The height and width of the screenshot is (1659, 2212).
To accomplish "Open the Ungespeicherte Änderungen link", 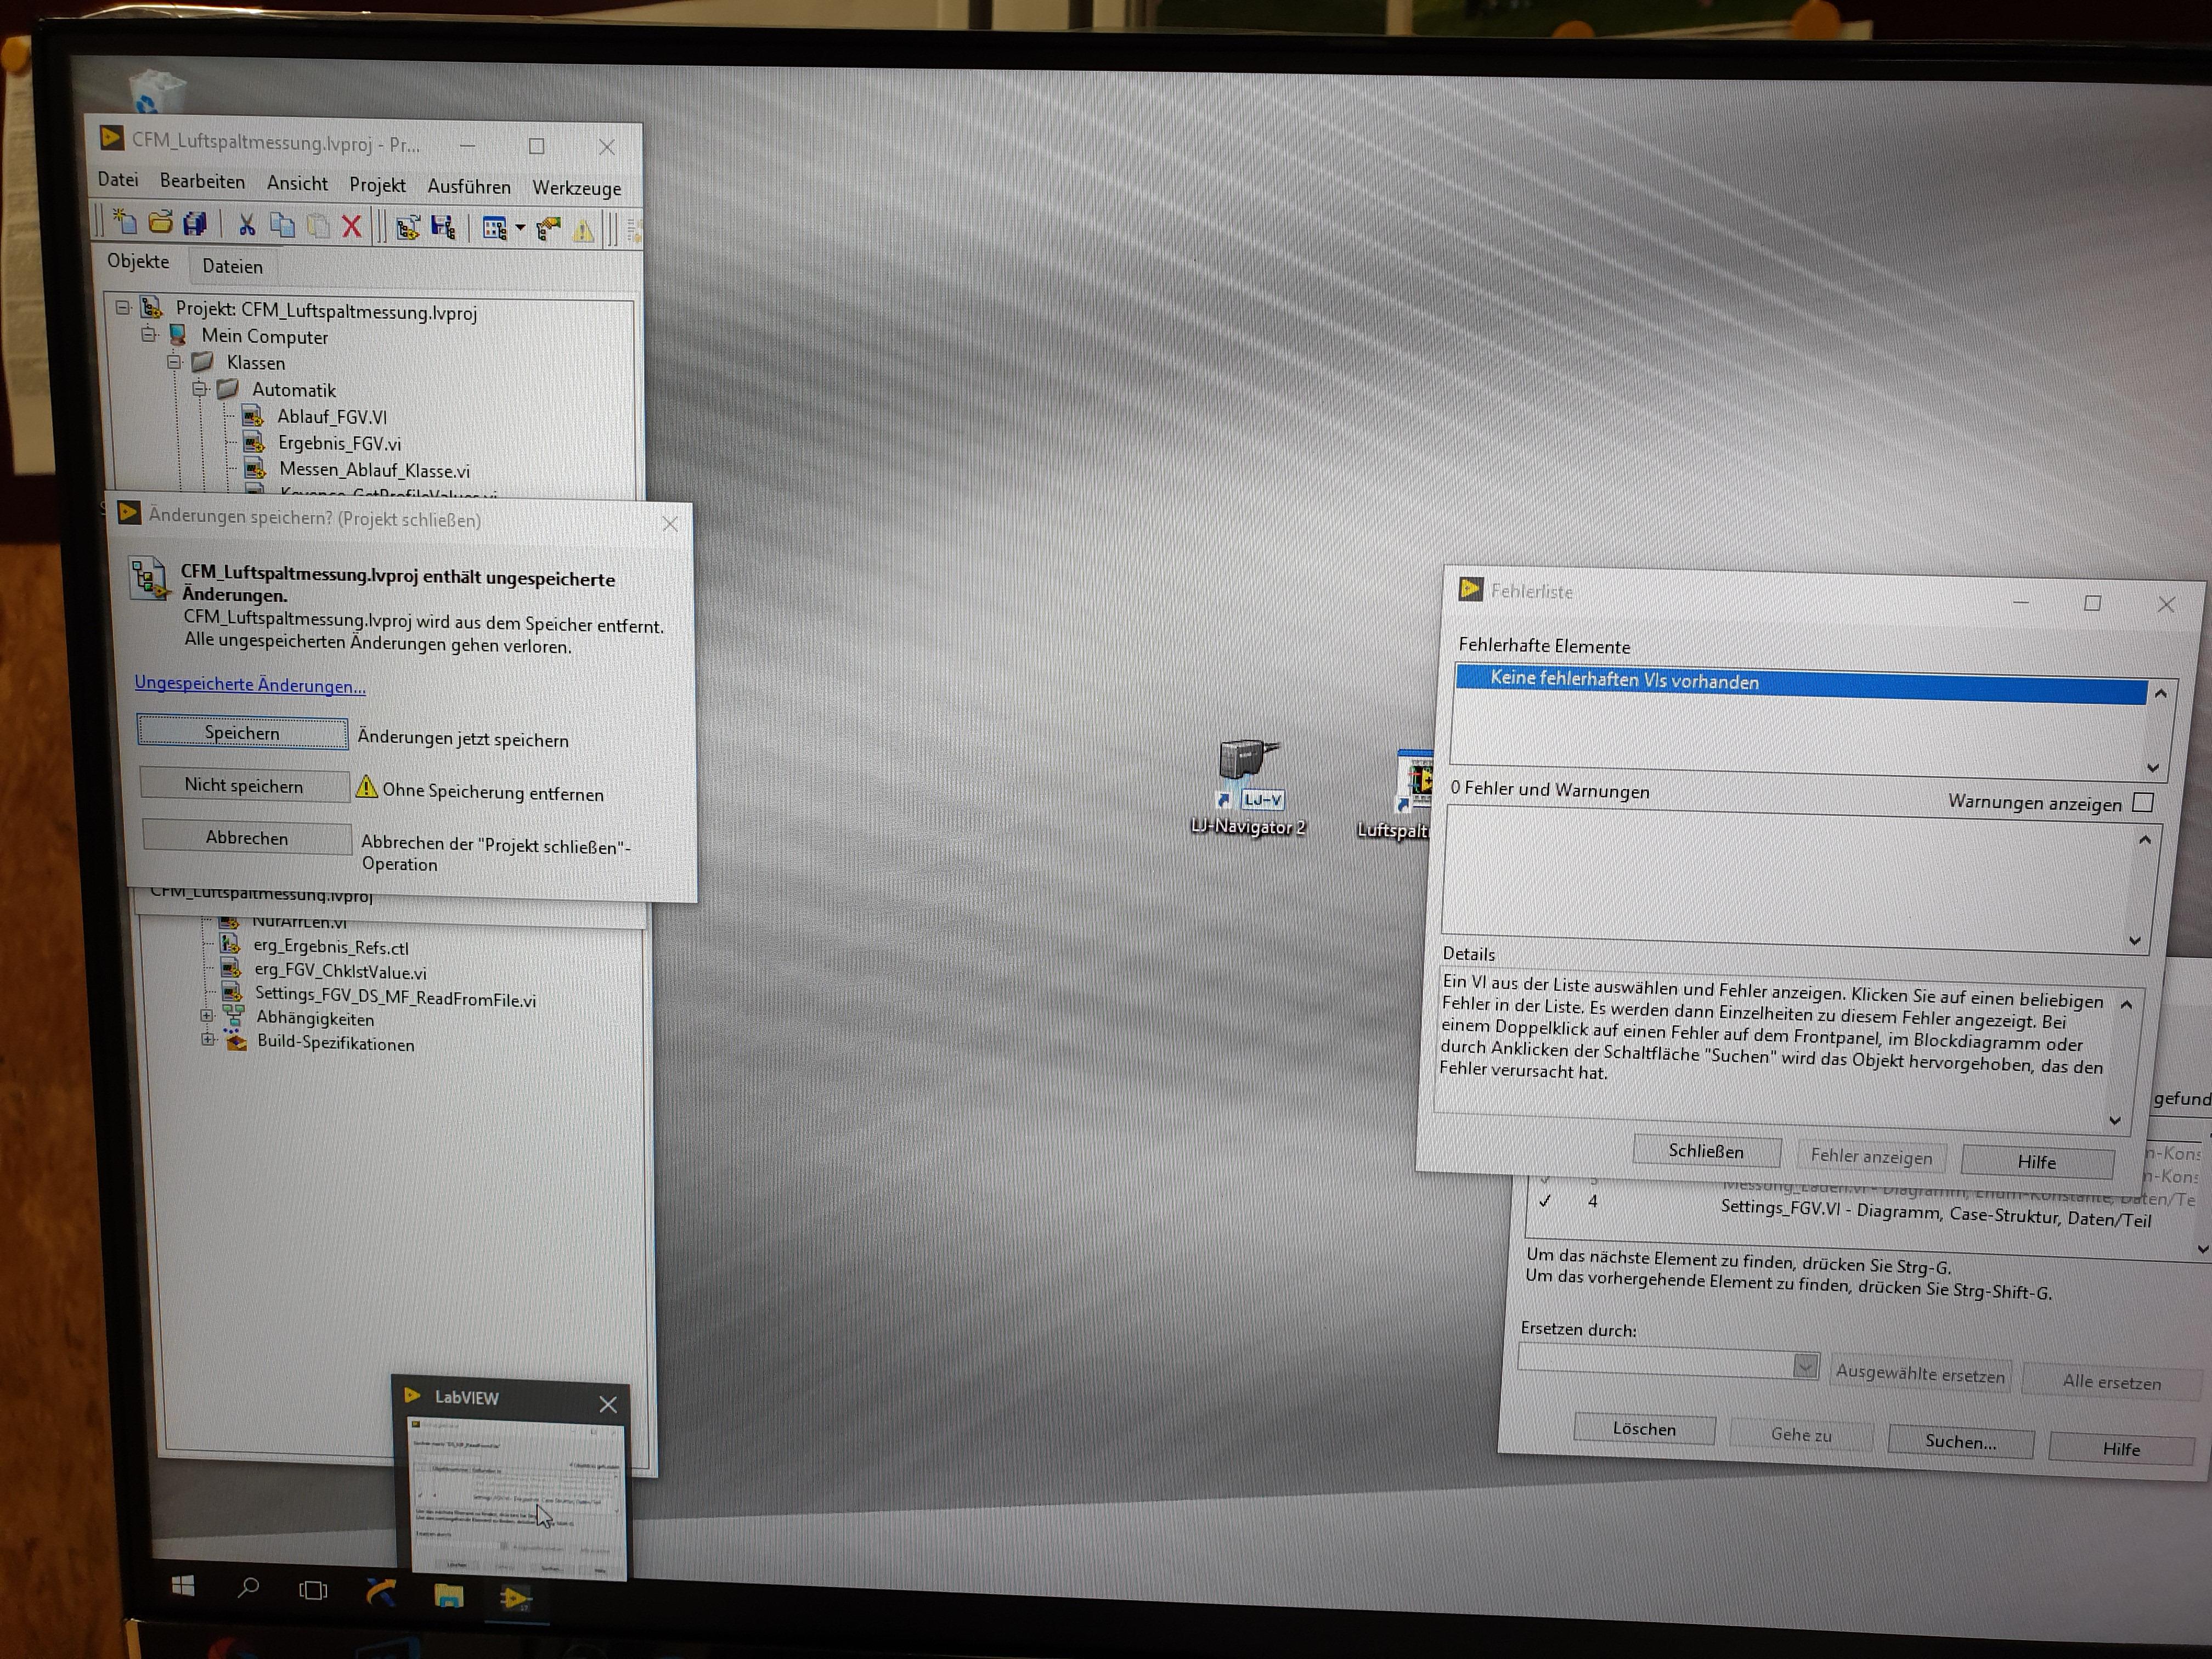I will (250, 685).
